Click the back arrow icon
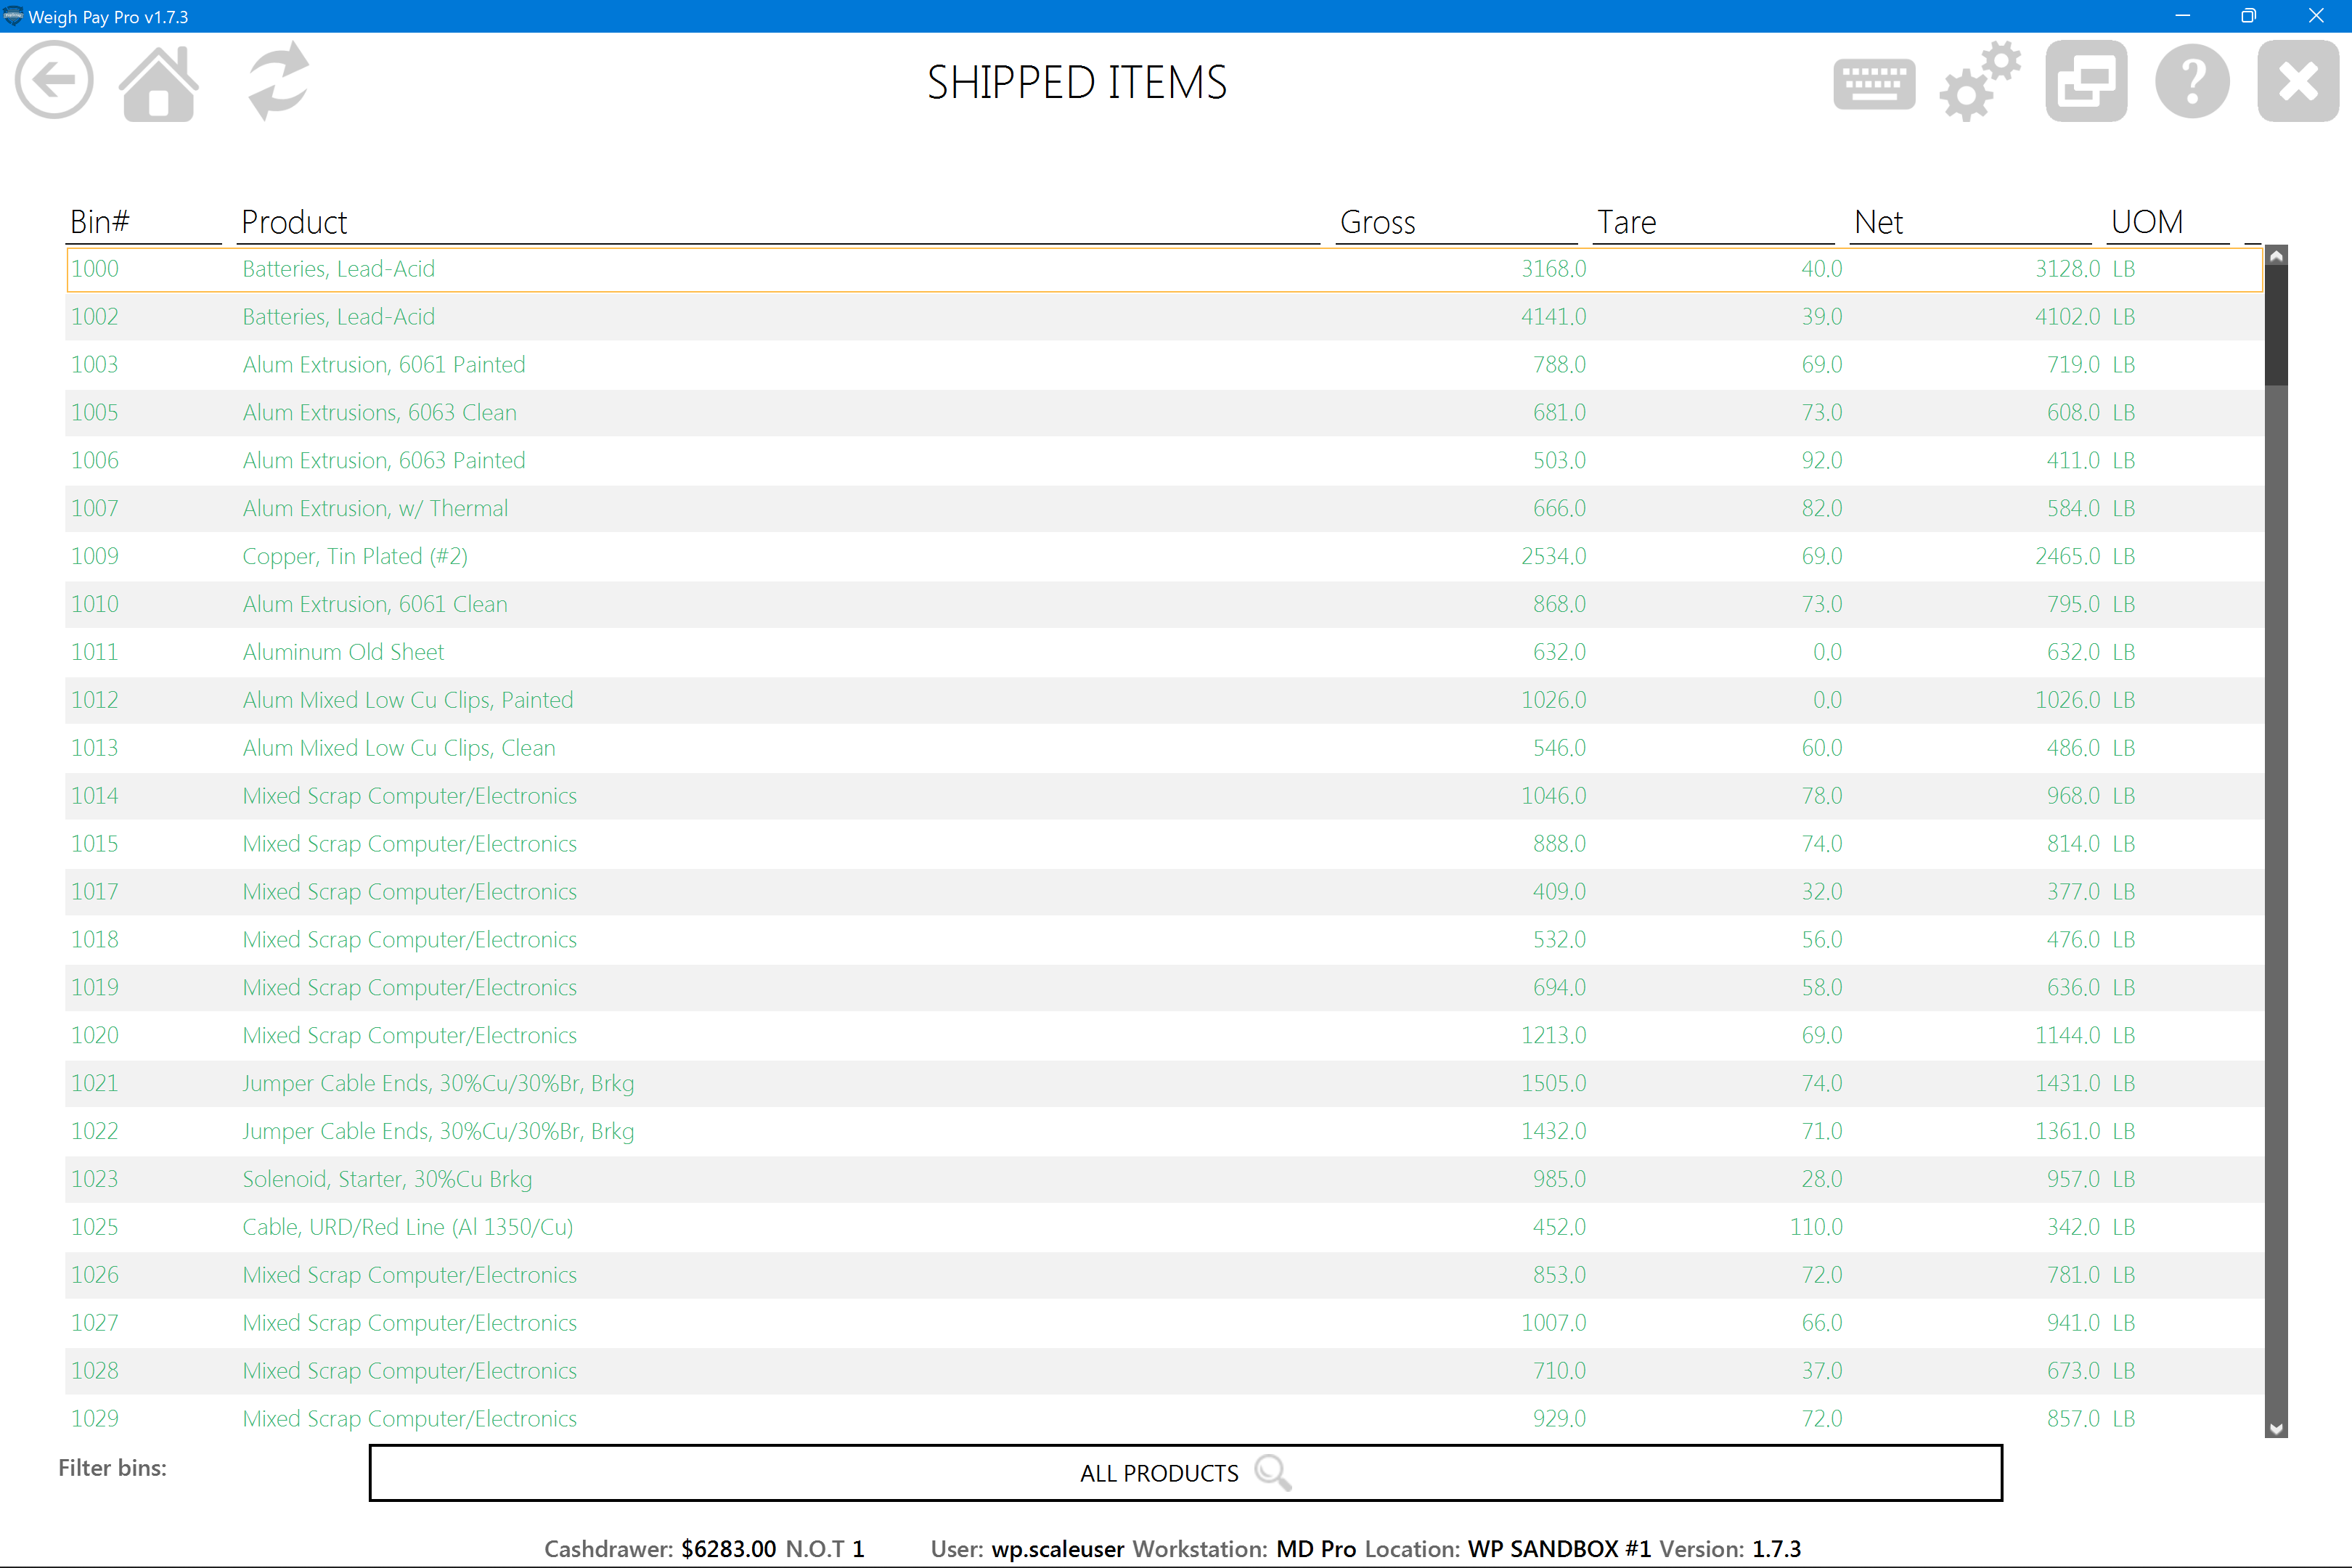The height and width of the screenshot is (1568, 2352). (x=54, y=81)
